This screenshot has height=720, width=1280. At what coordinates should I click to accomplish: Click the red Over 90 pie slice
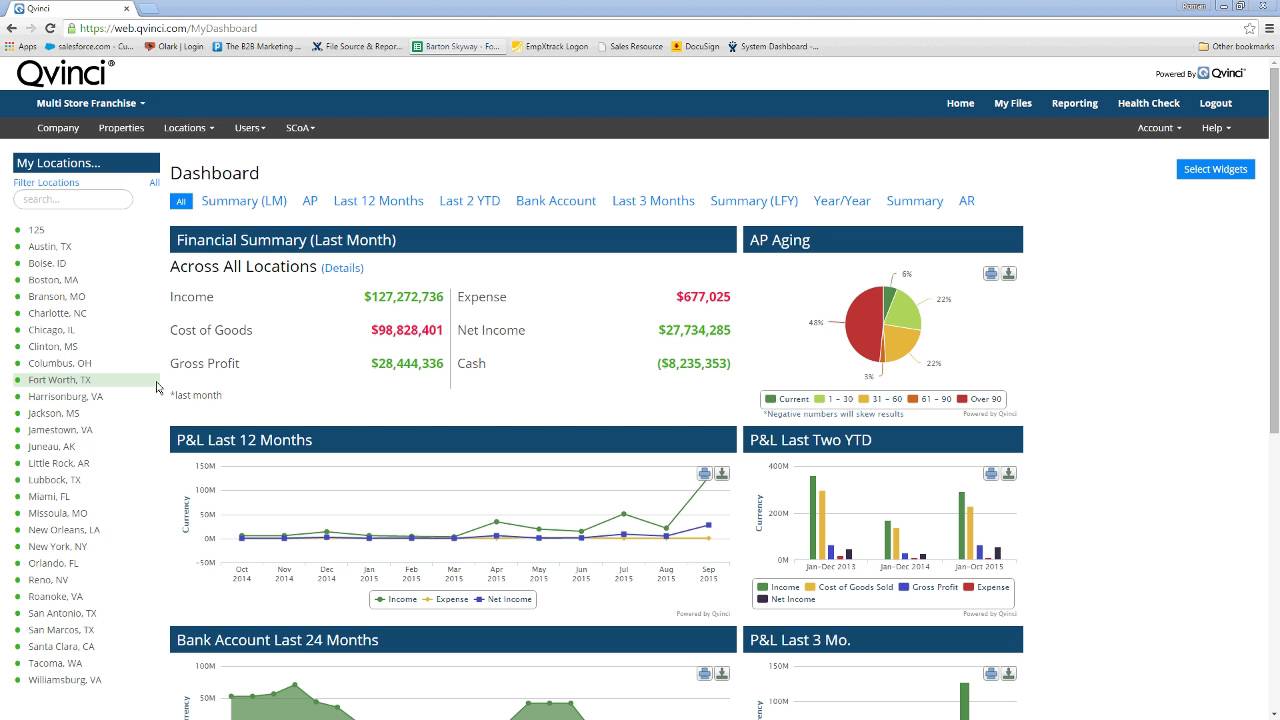(863, 323)
